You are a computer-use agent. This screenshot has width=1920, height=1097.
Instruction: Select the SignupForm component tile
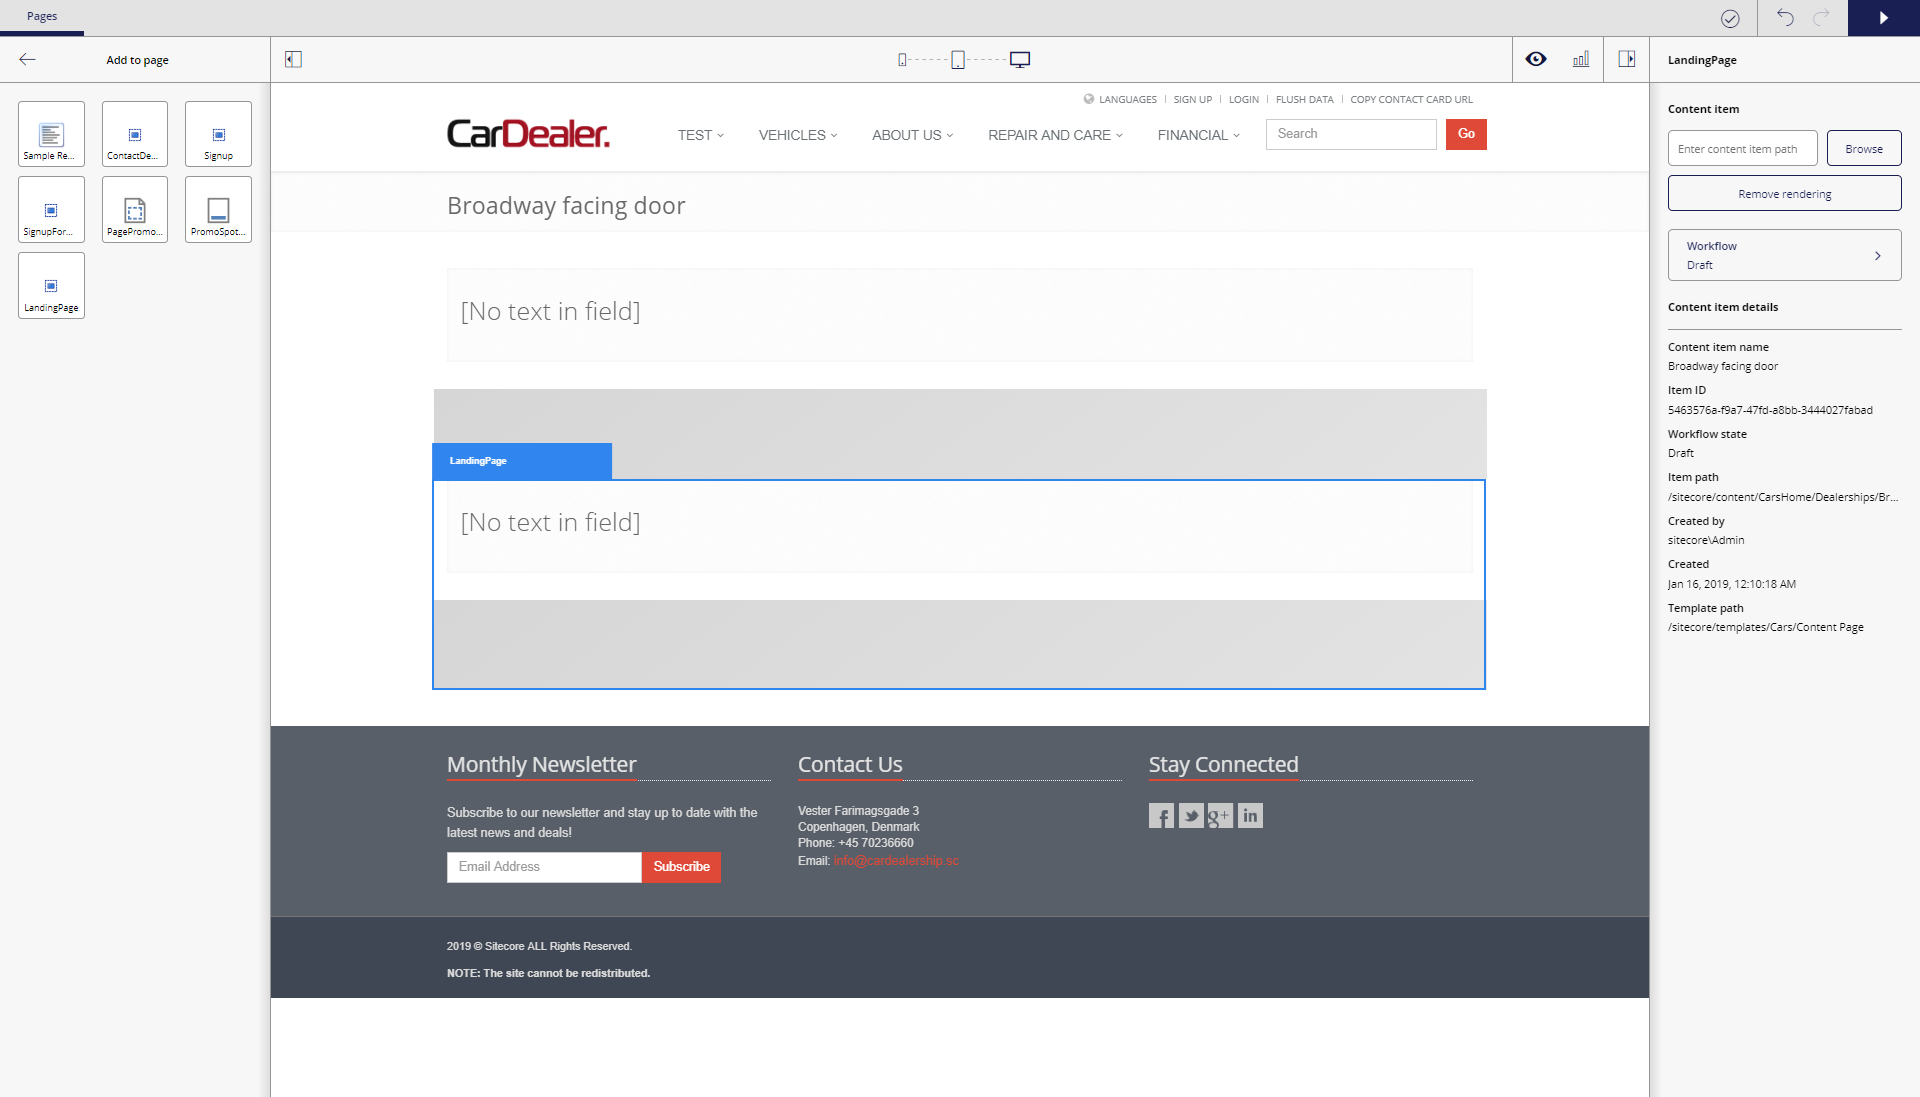pyautogui.click(x=51, y=210)
